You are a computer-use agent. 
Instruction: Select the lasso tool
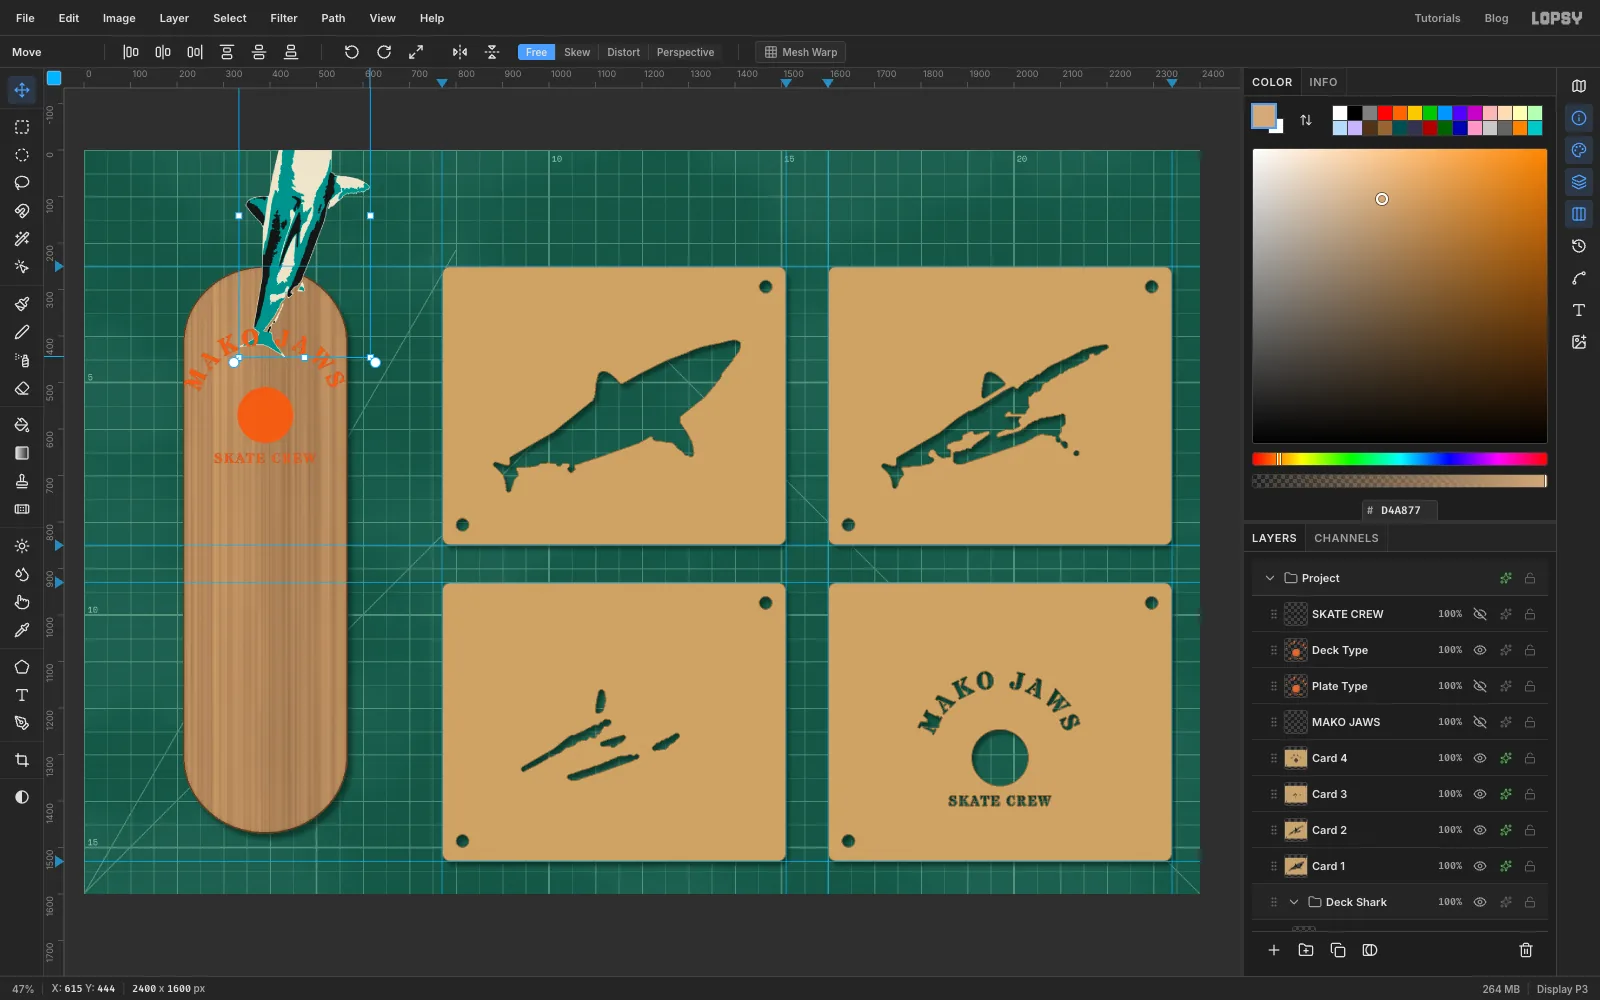click(22, 183)
